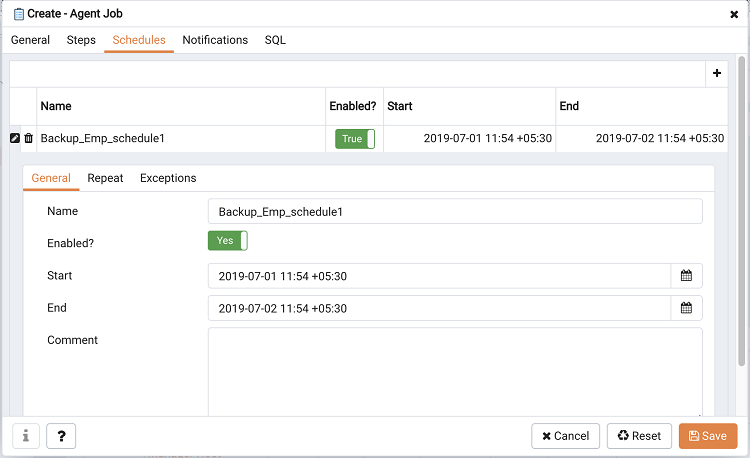
Task: Click the End date input field
Action: (x=440, y=308)
